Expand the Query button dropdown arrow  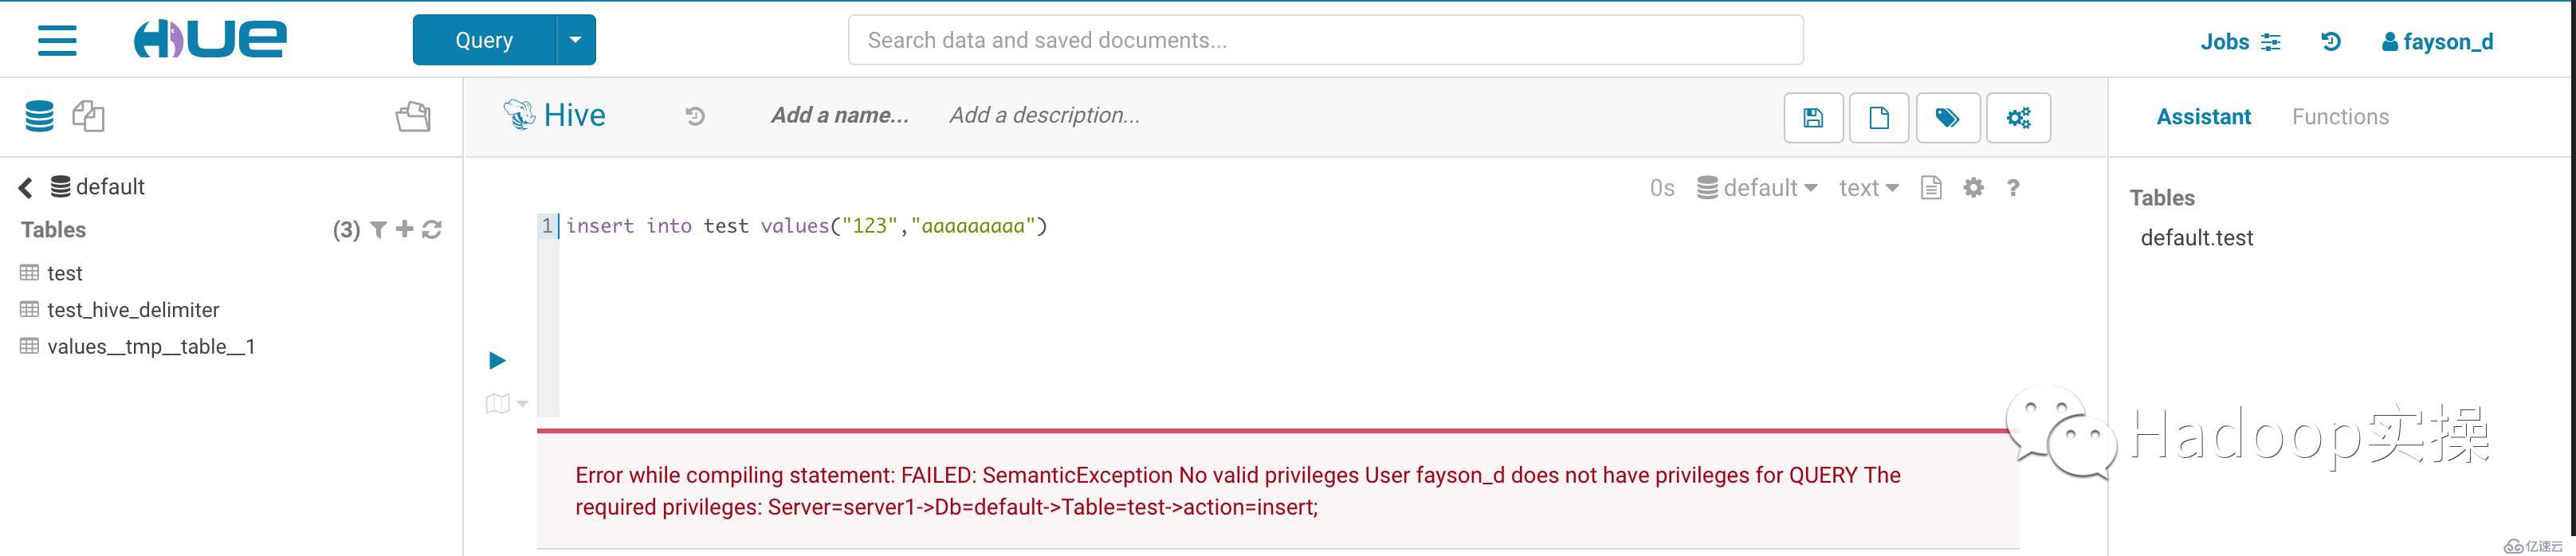[x=575, y=40]
